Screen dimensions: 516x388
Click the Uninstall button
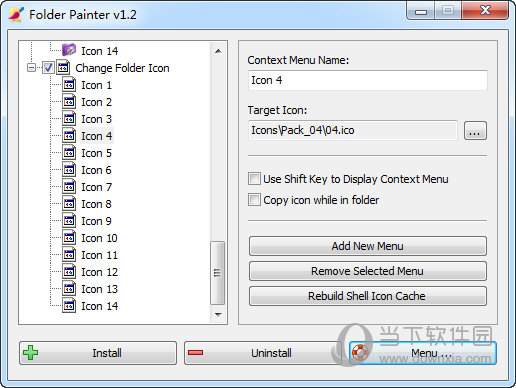tap(262, 353)
